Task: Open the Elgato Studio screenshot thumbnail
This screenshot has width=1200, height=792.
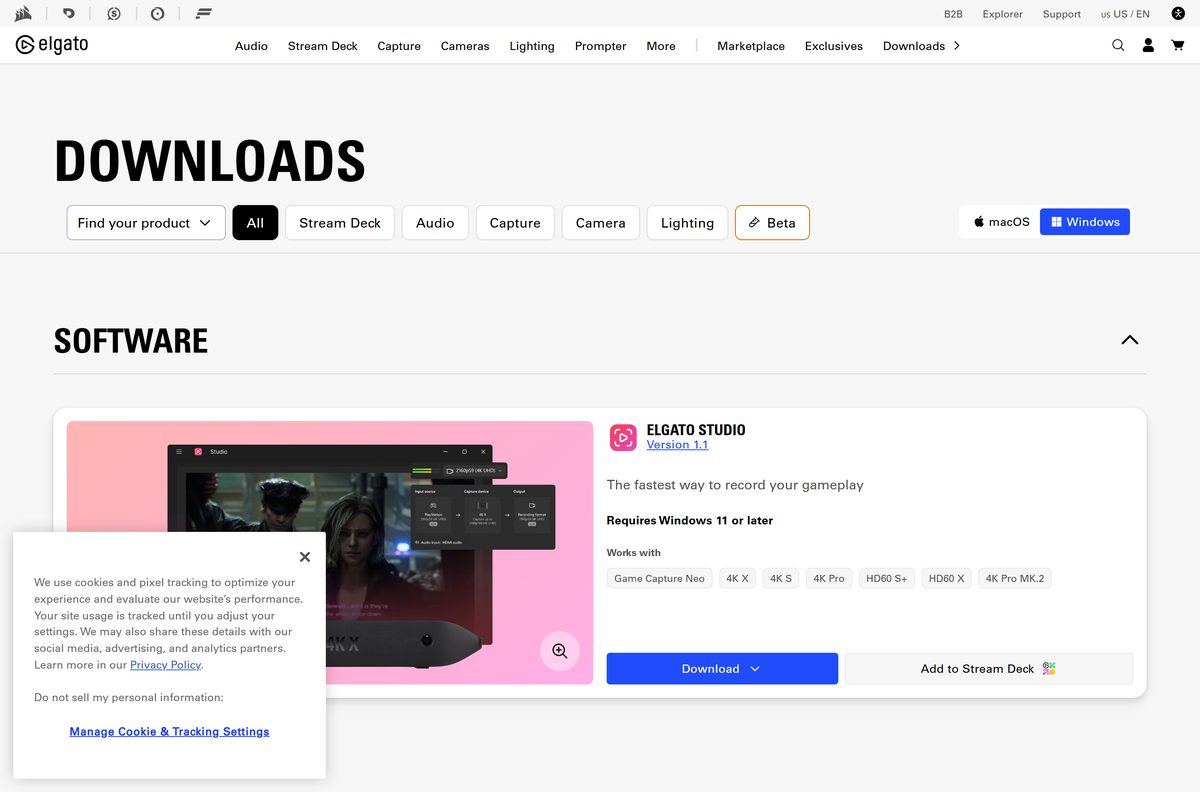Action: point(330,553)
